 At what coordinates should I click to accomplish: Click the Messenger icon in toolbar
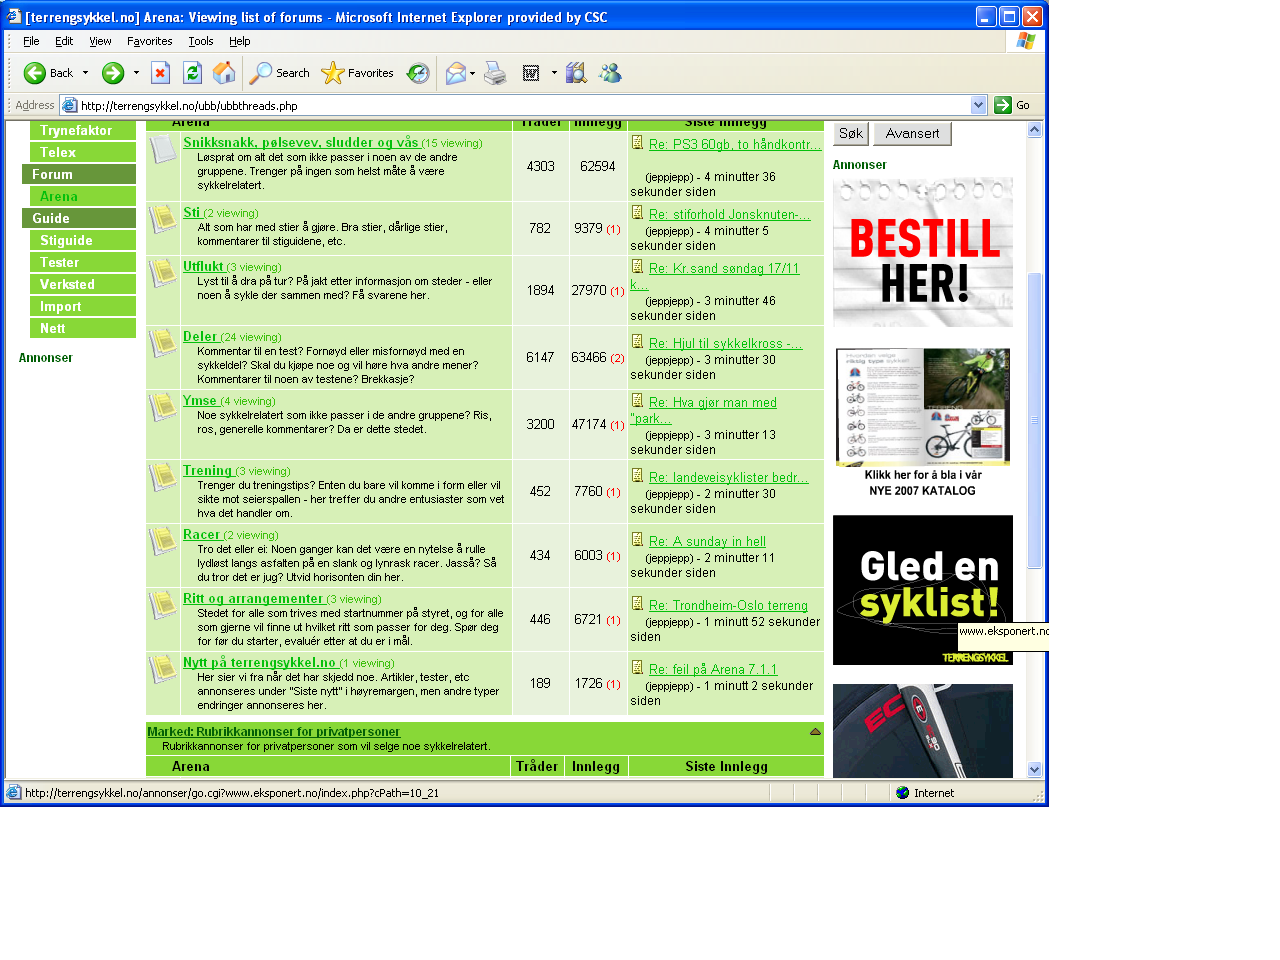tap(610, 73)
